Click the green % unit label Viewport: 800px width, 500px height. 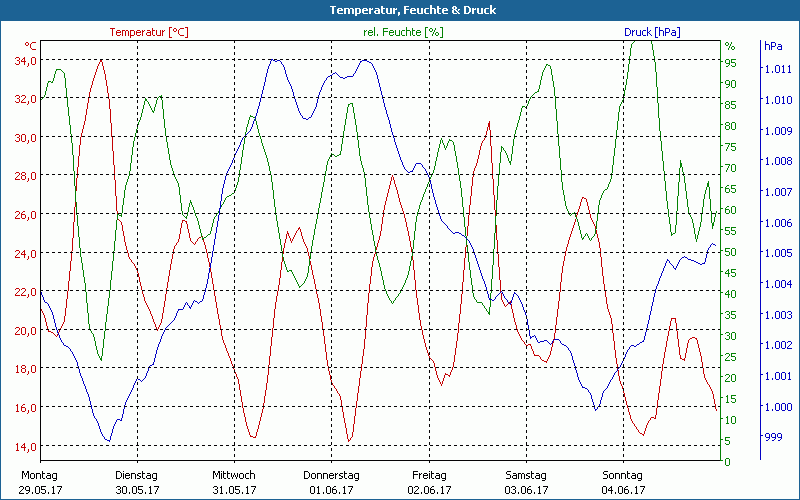730,46
